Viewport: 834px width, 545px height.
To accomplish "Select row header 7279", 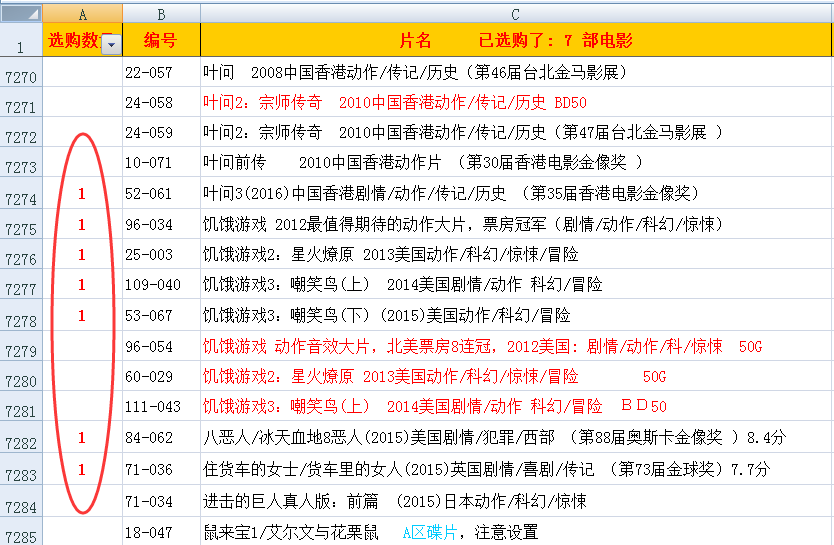I will pyautogui.click(x=21, y=346).
